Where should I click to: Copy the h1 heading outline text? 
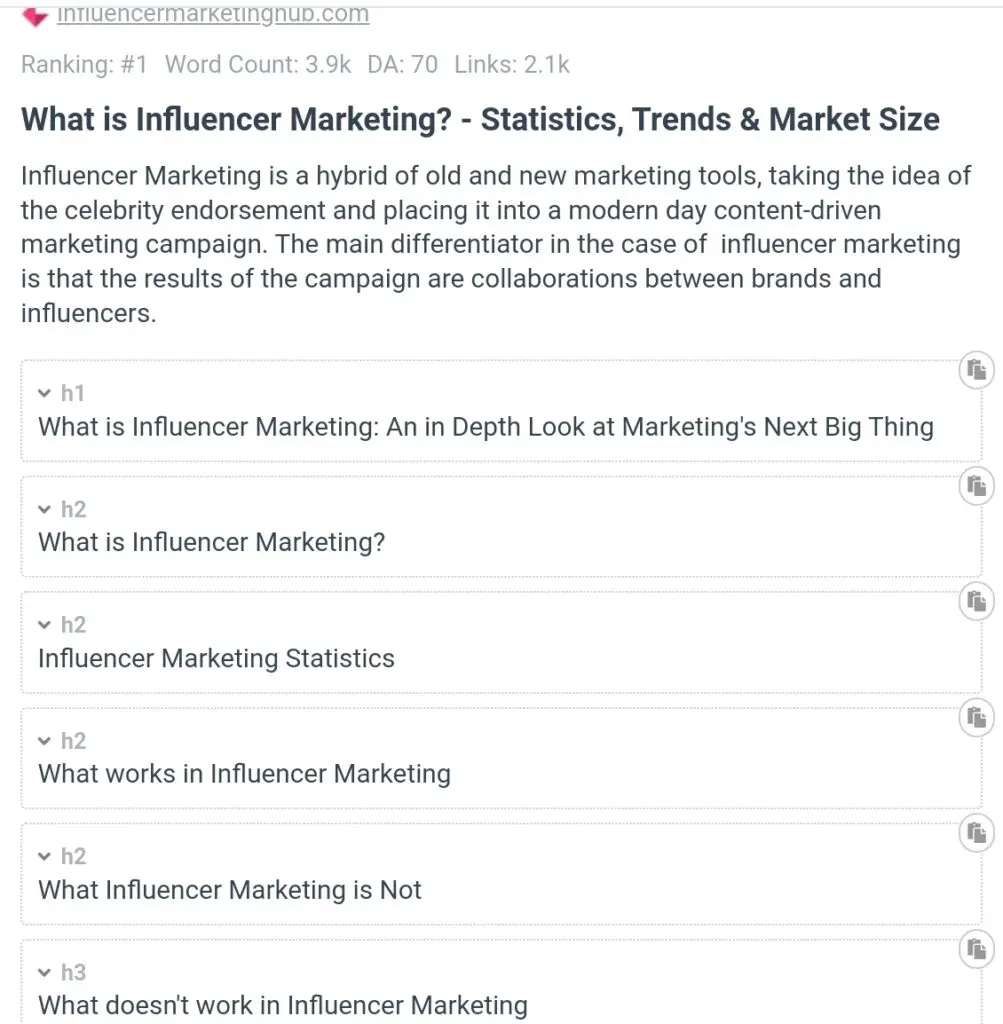(976, 370)
